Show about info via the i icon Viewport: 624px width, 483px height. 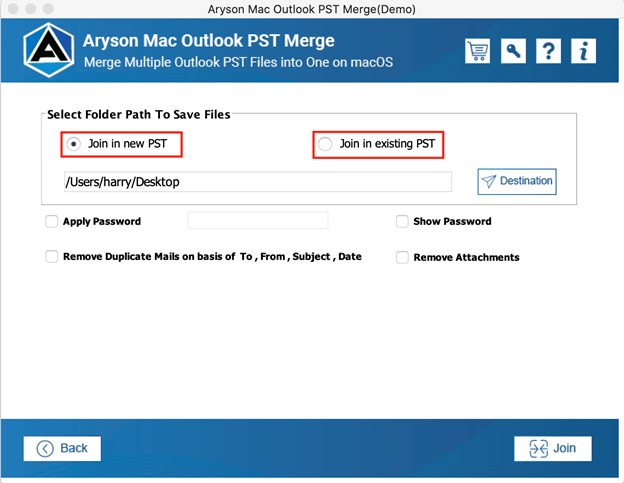tap(583, 51)
